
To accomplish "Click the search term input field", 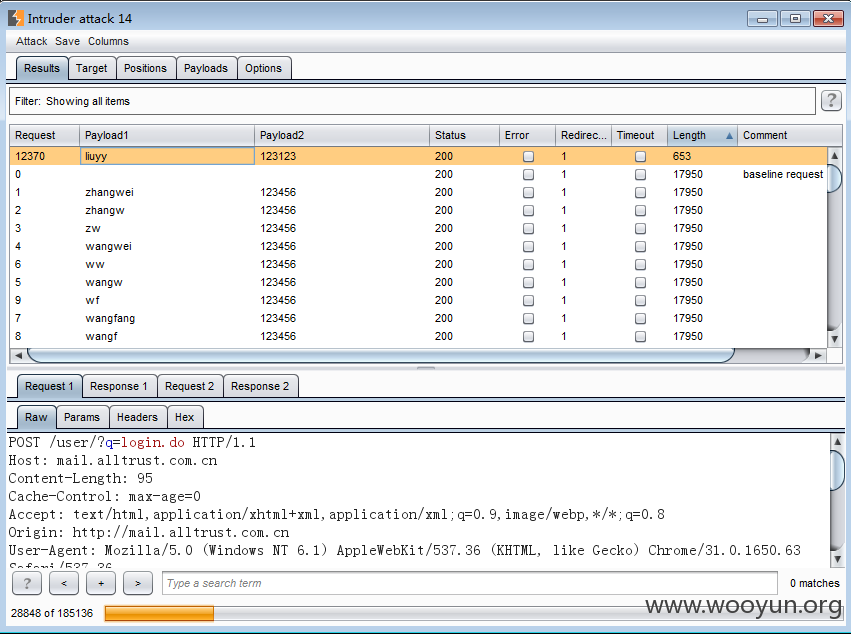I will click(x=470, y=584).
